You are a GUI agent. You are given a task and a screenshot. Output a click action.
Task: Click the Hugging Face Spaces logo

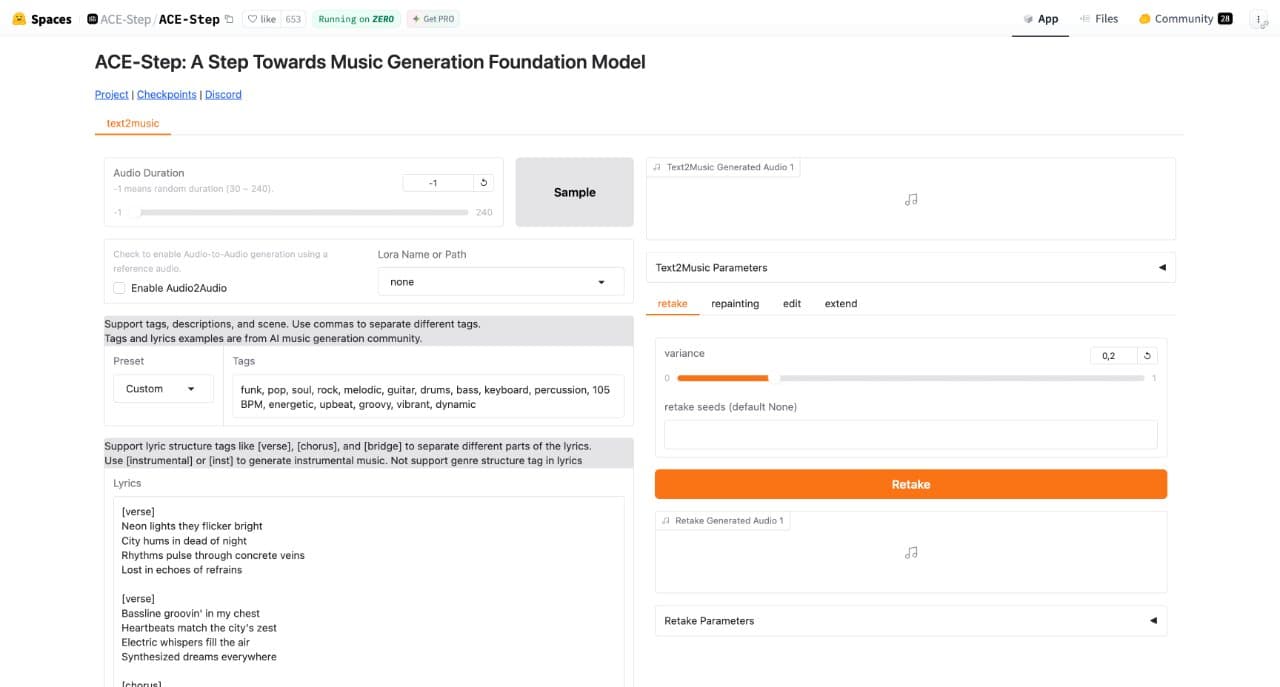(x=42, y=19)
